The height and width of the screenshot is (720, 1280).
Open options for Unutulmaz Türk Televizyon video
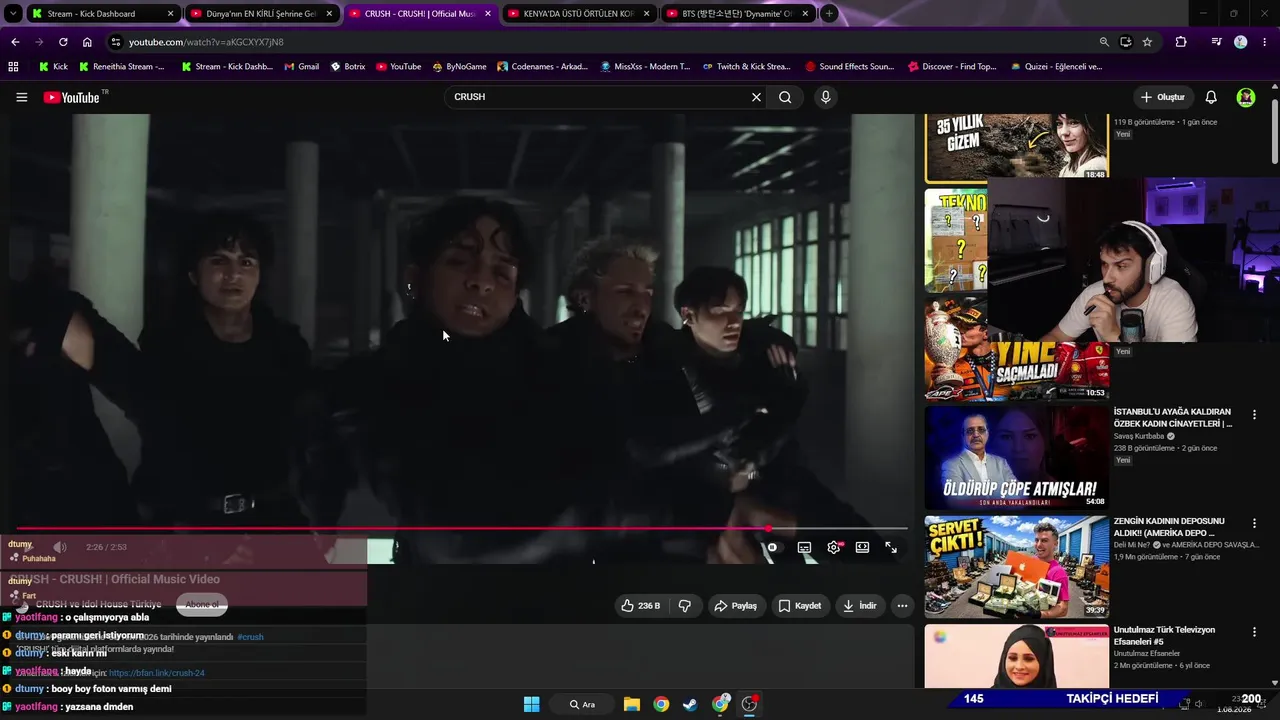(x=1254, y=632)
